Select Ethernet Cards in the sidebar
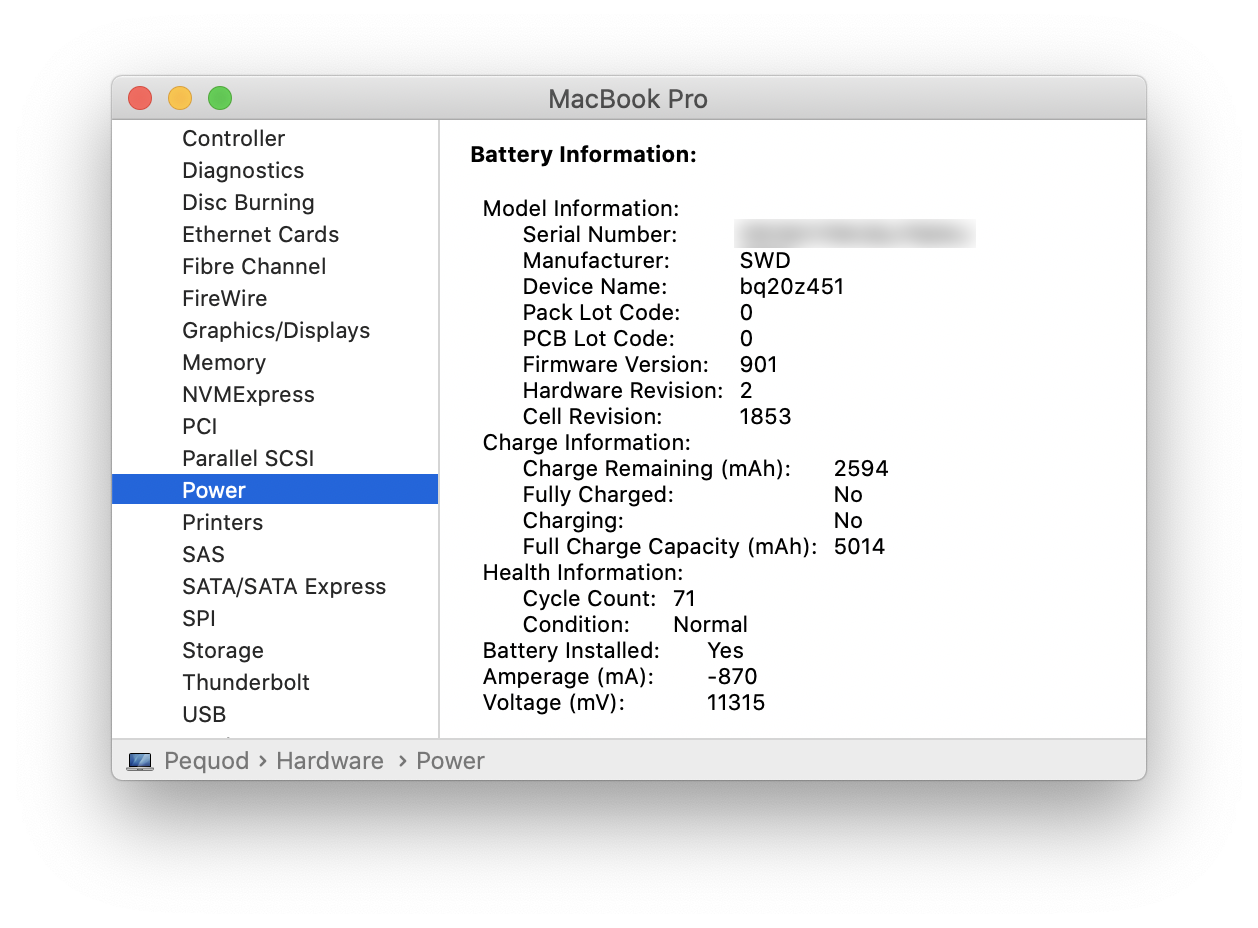 tap(275, 235)
